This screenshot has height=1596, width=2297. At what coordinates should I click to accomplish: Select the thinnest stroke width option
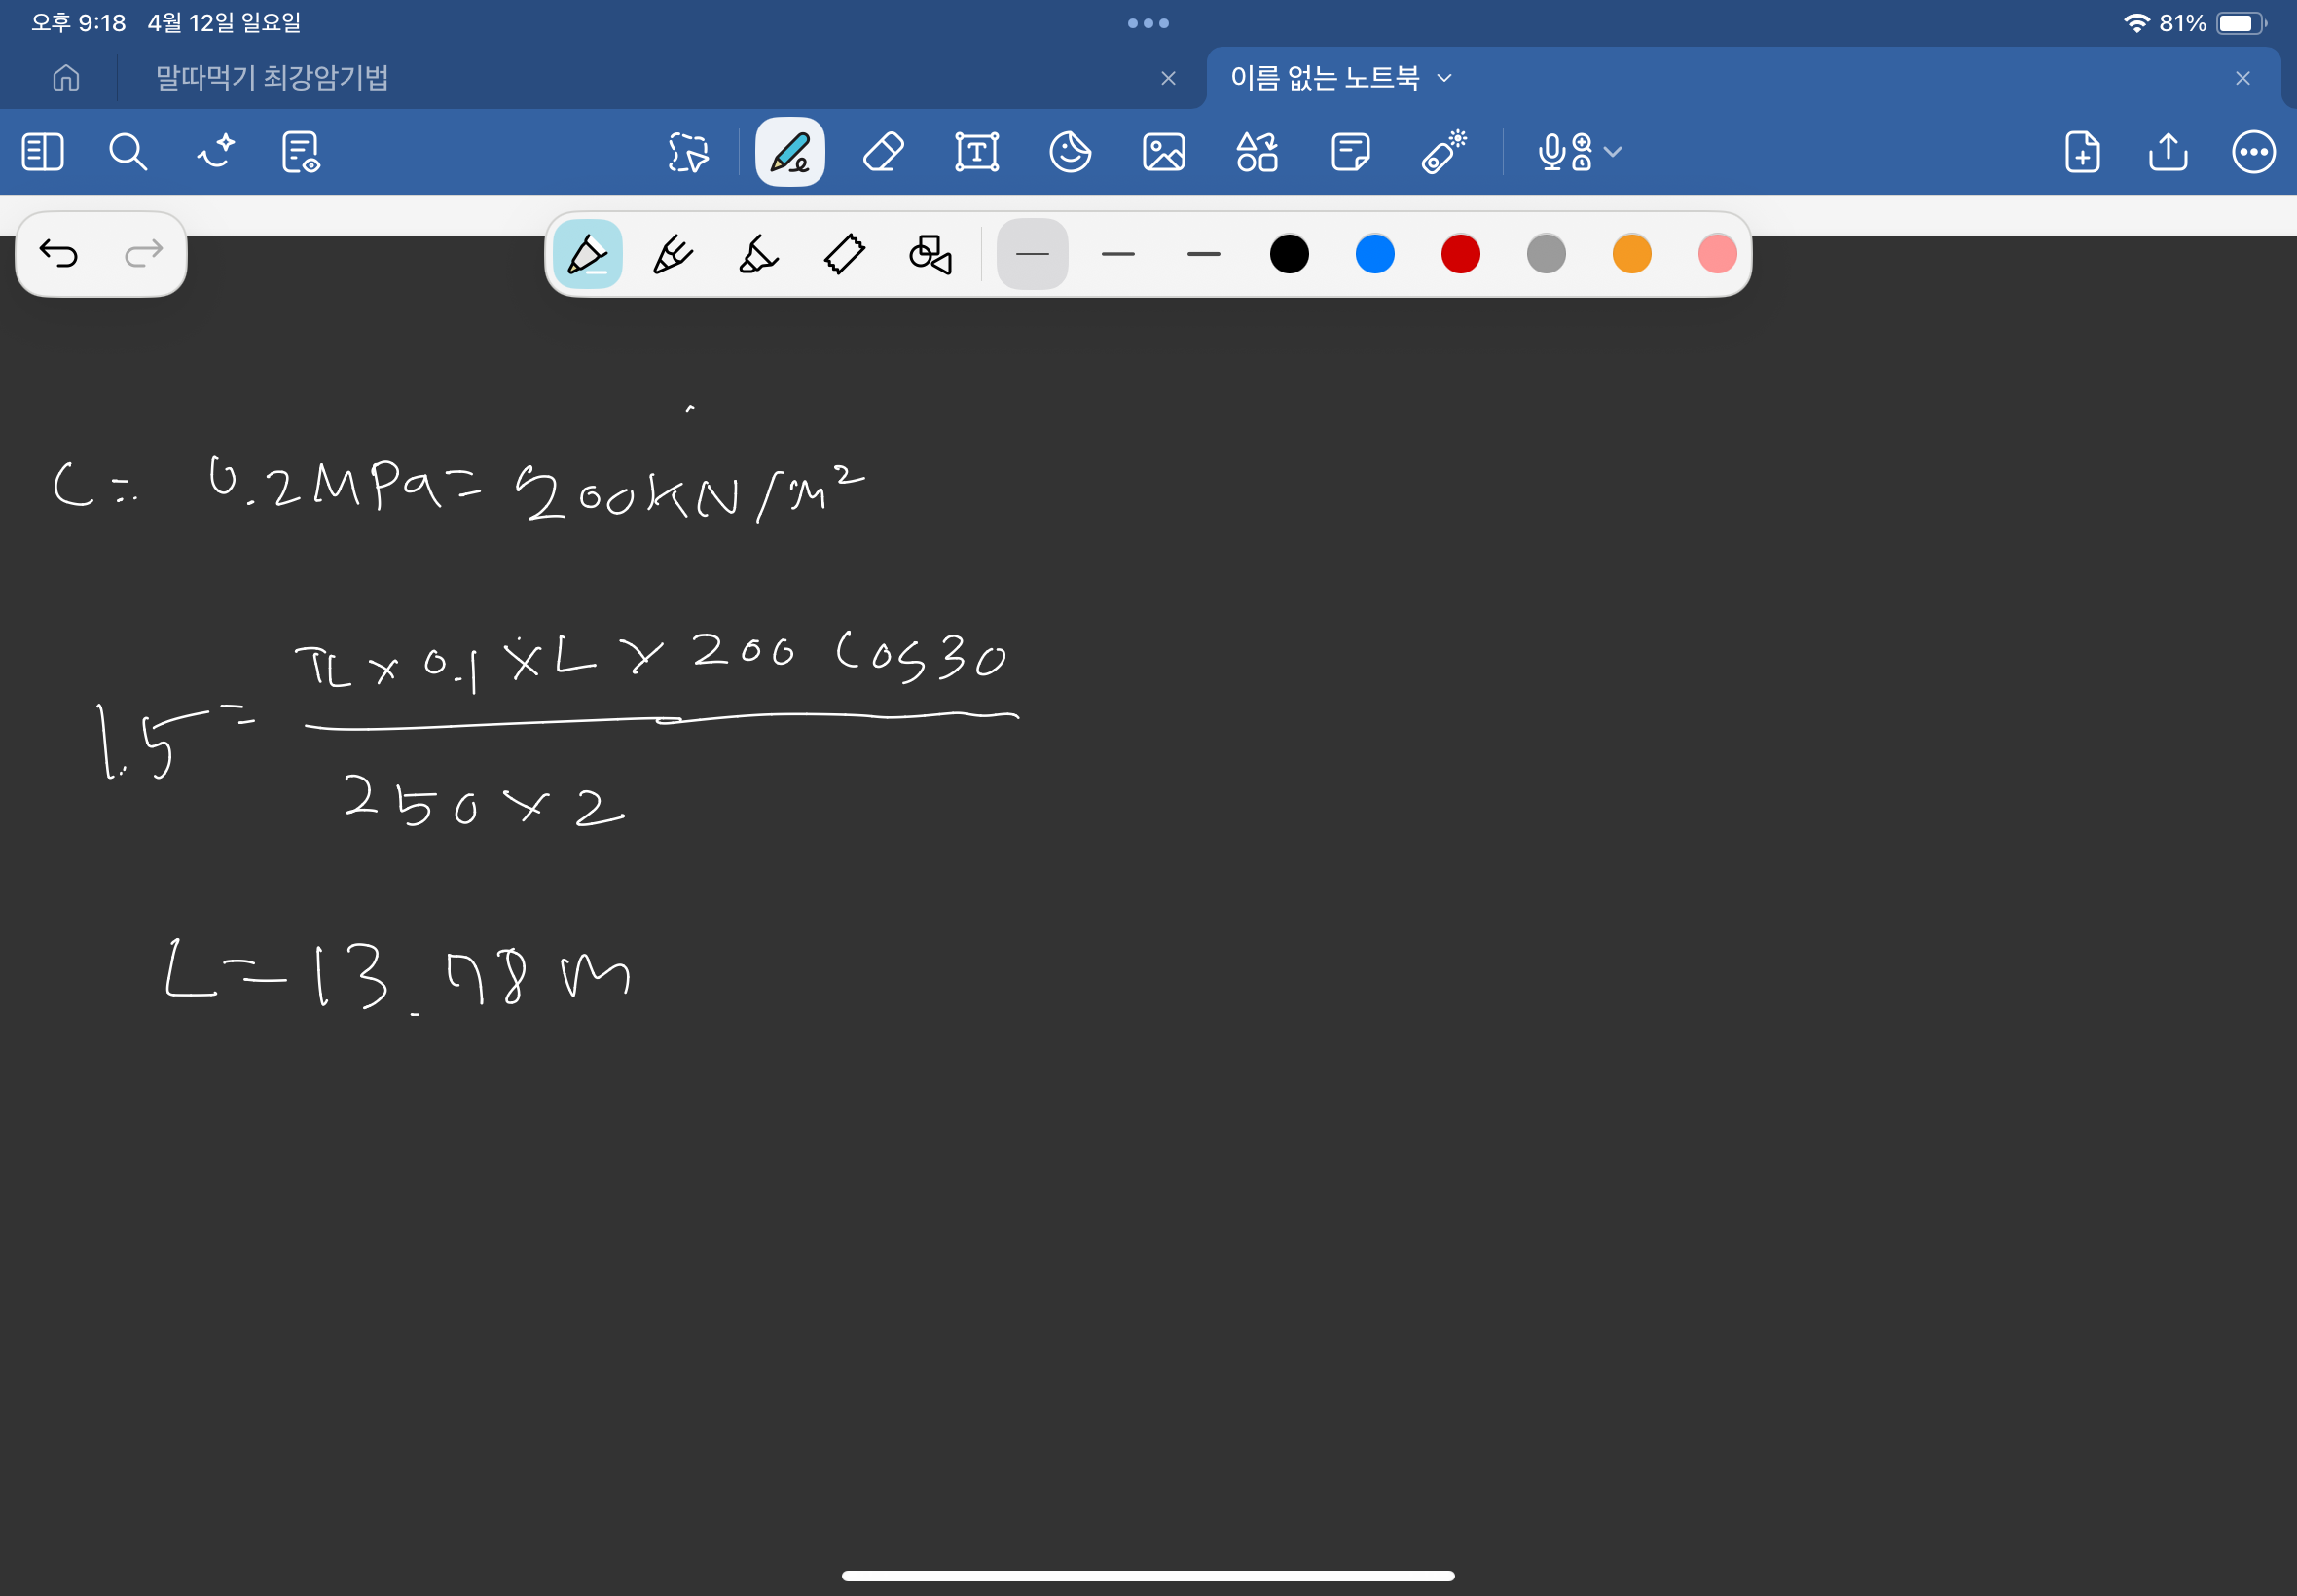pos(1032,254)
